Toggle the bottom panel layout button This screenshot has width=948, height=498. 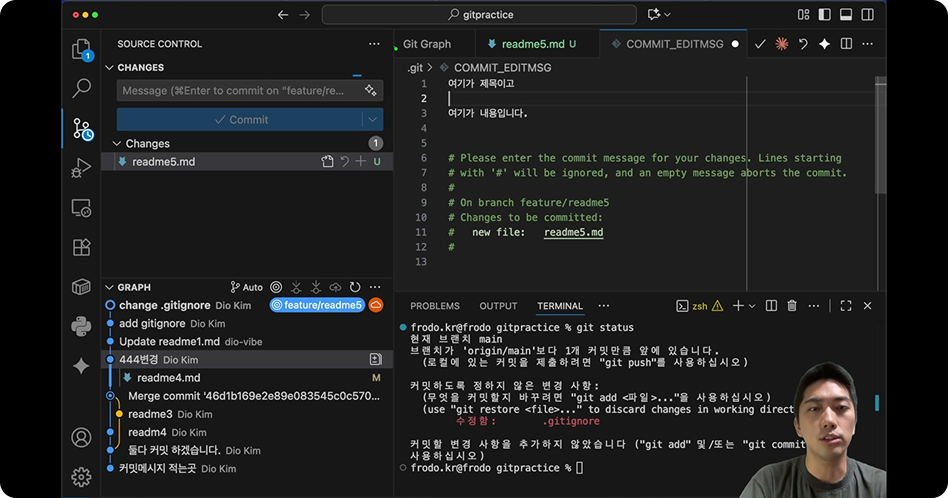(845, 15)
